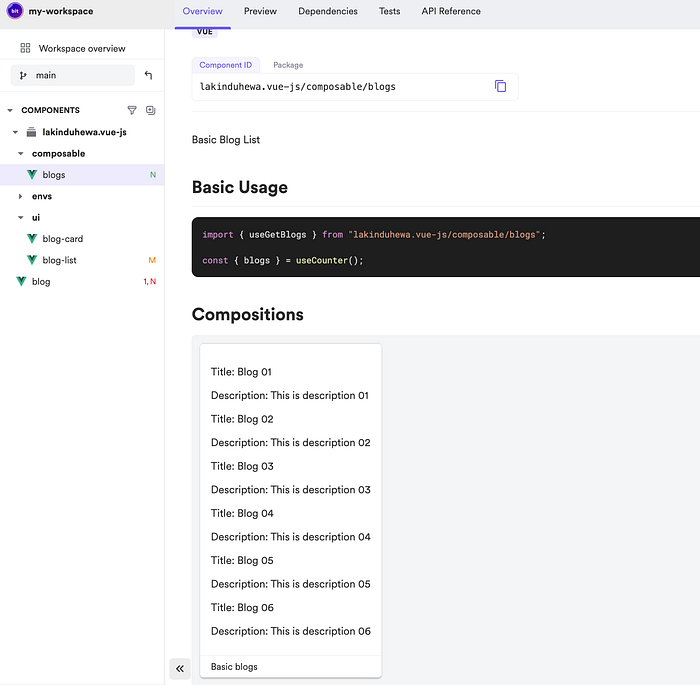Collapse the COMPONENTS section
700x685 pixels.
tap(10, 110)
